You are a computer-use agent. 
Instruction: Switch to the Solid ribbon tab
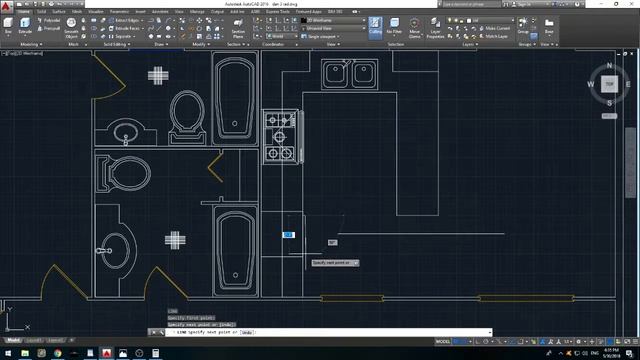point(41,12)
